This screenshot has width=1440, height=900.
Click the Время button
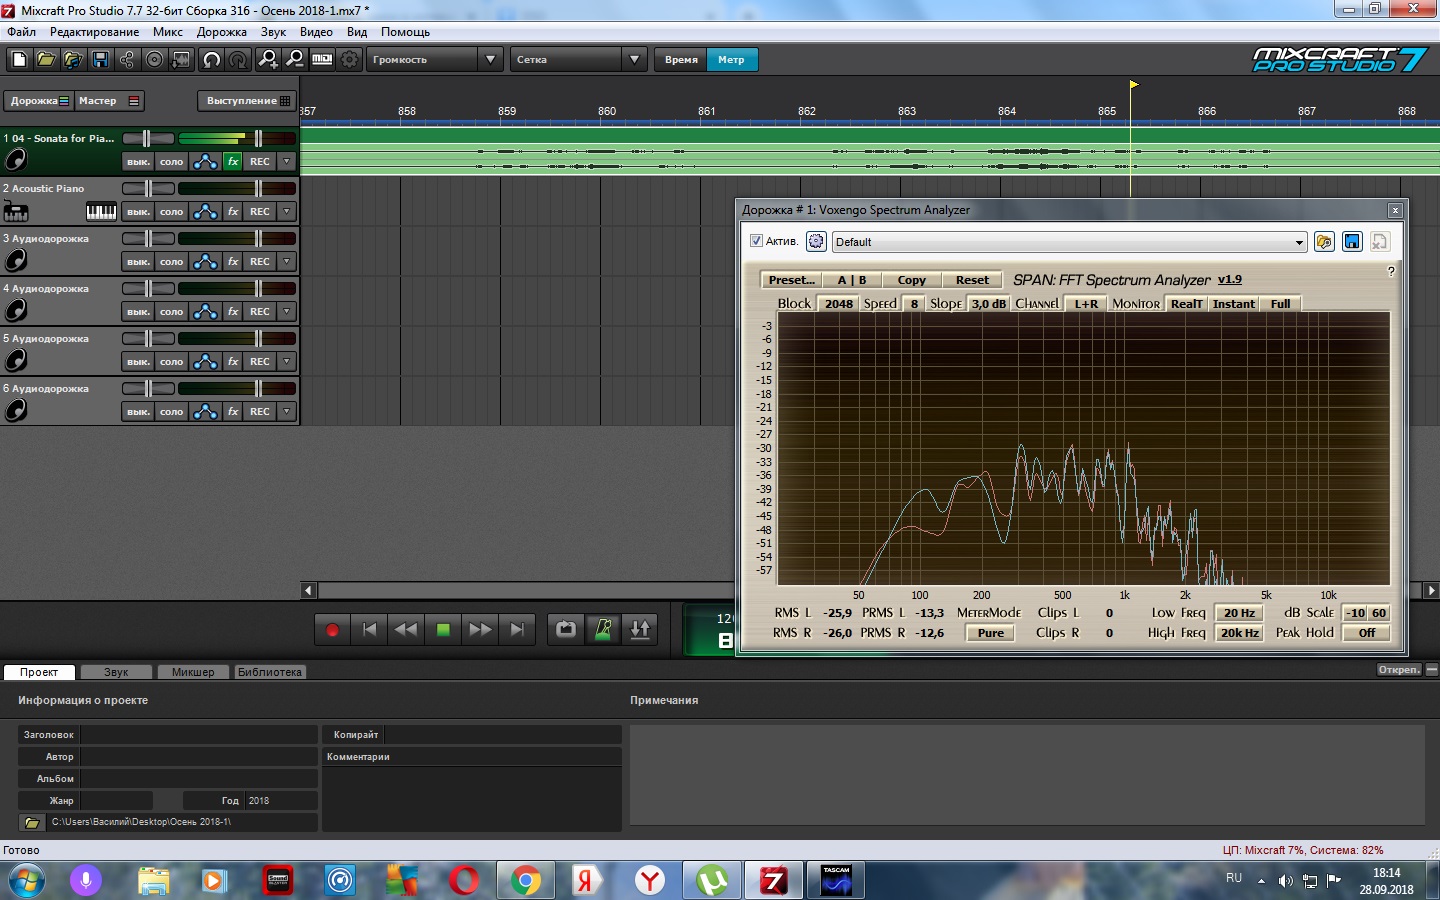[681, 60]
